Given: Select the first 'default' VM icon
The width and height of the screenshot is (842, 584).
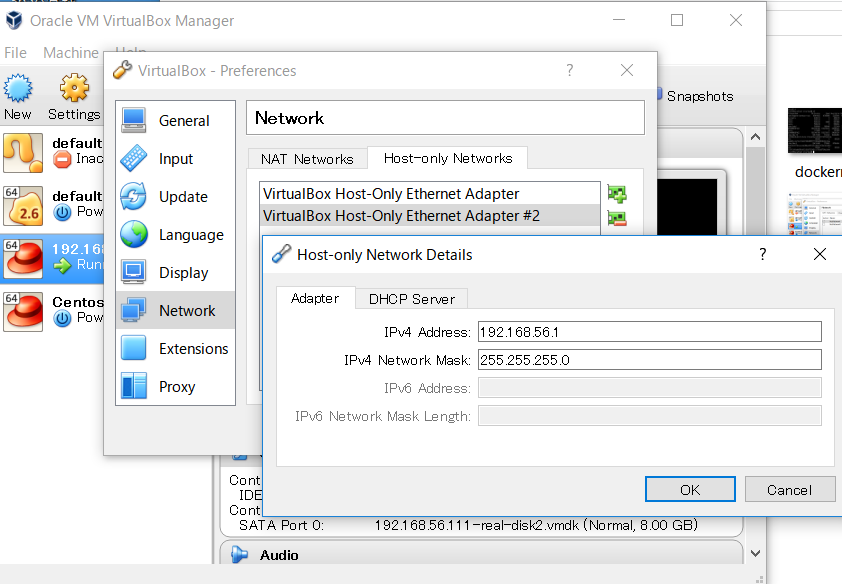Looking at the screenshot, I should pos(23,153).
